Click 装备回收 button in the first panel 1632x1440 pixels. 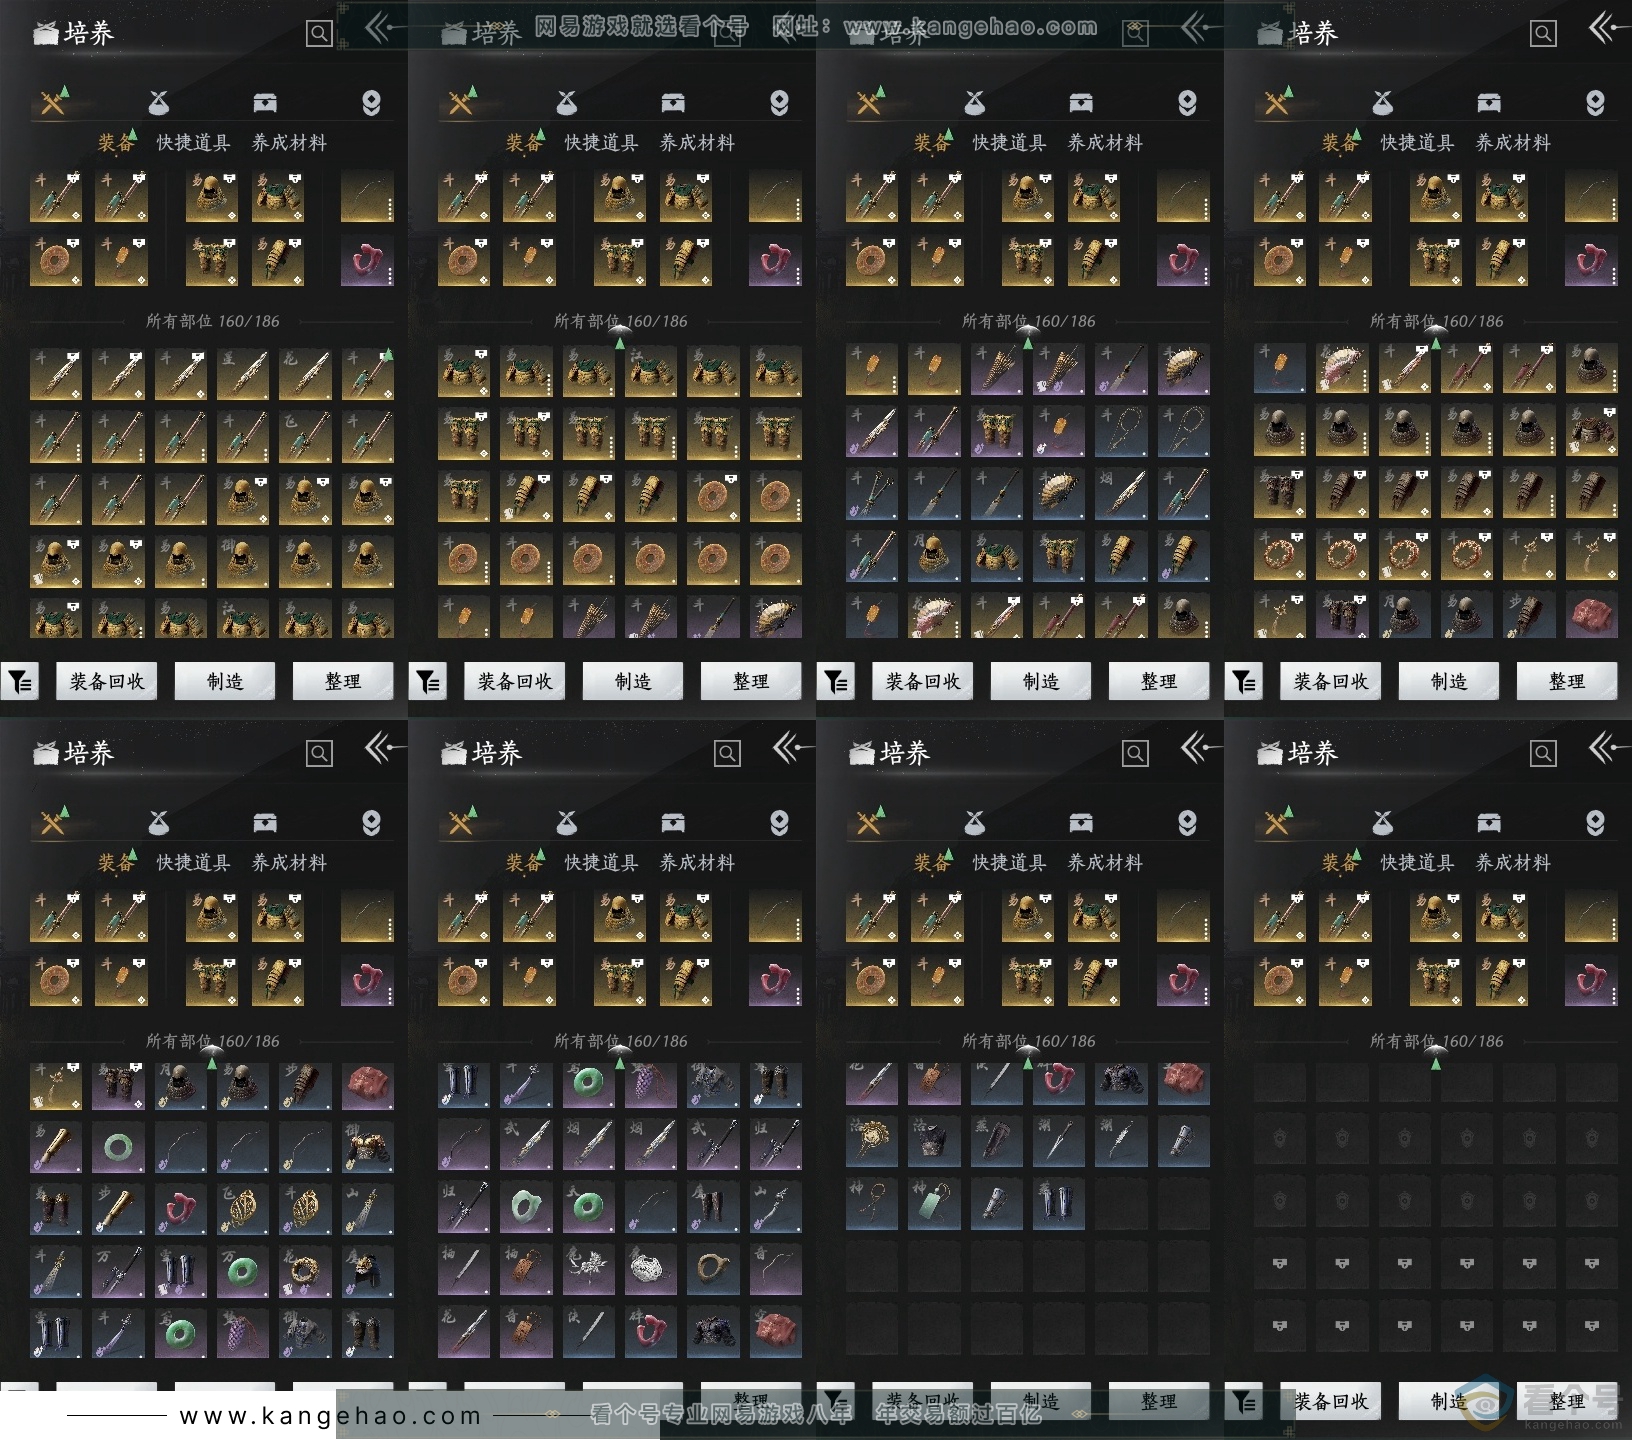(x=107, y=682)
